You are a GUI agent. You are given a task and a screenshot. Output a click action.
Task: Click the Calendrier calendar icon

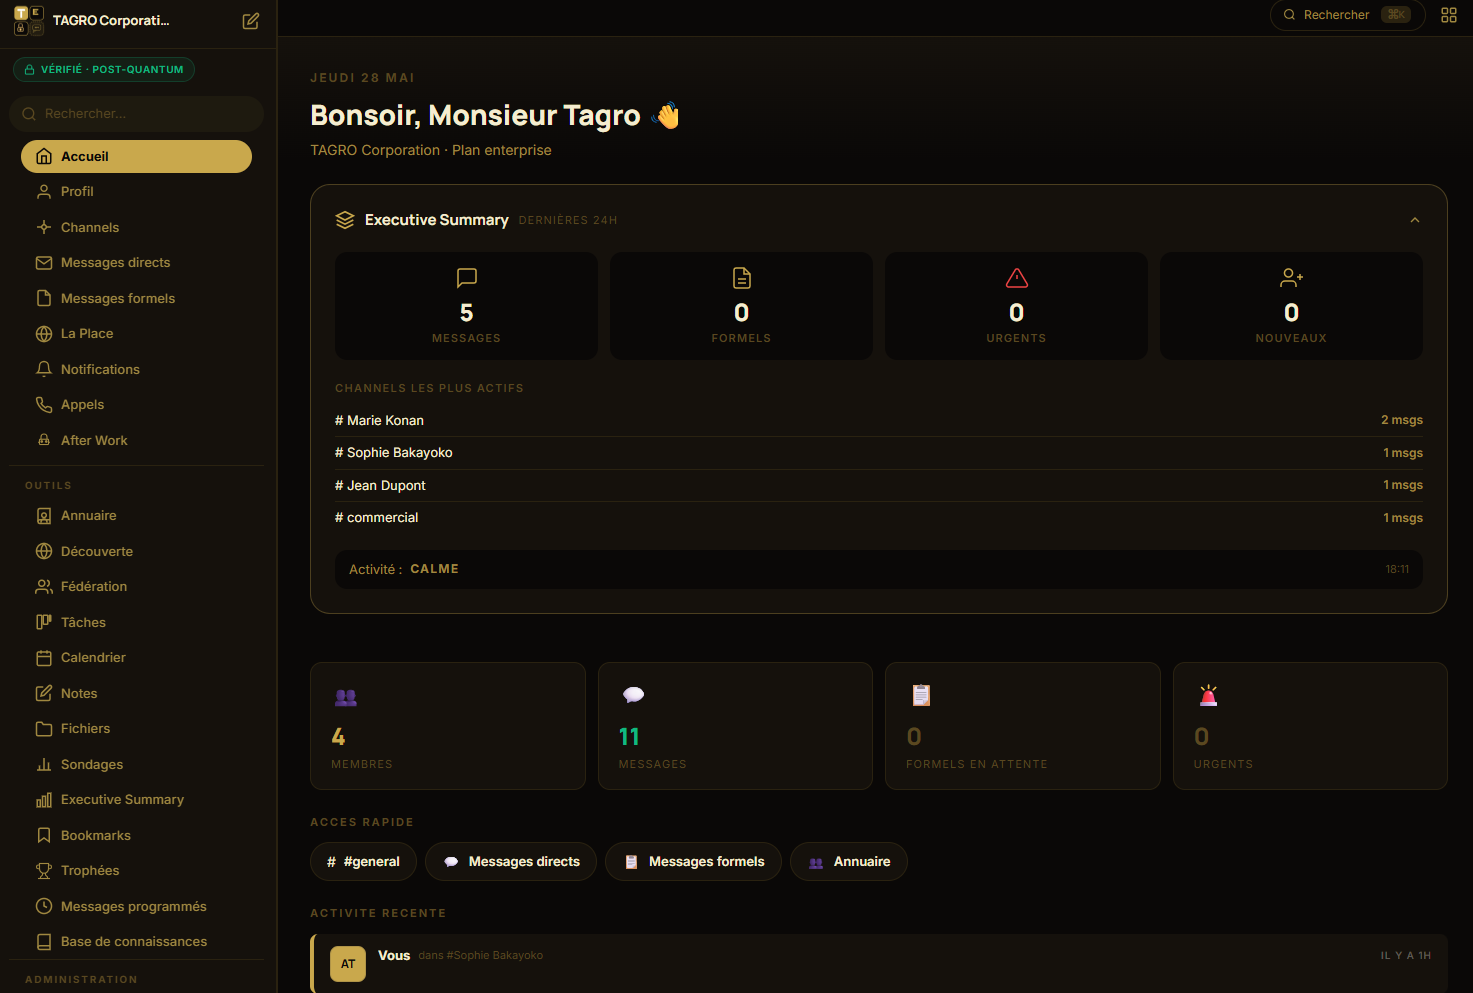click(44, 657)
